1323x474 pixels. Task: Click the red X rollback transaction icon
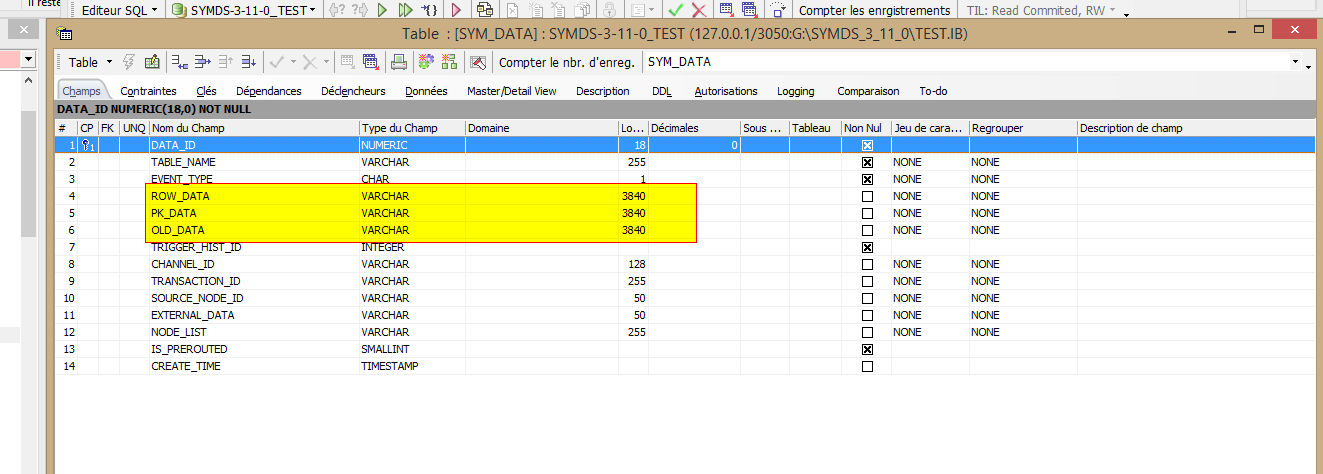click(698, 10)
